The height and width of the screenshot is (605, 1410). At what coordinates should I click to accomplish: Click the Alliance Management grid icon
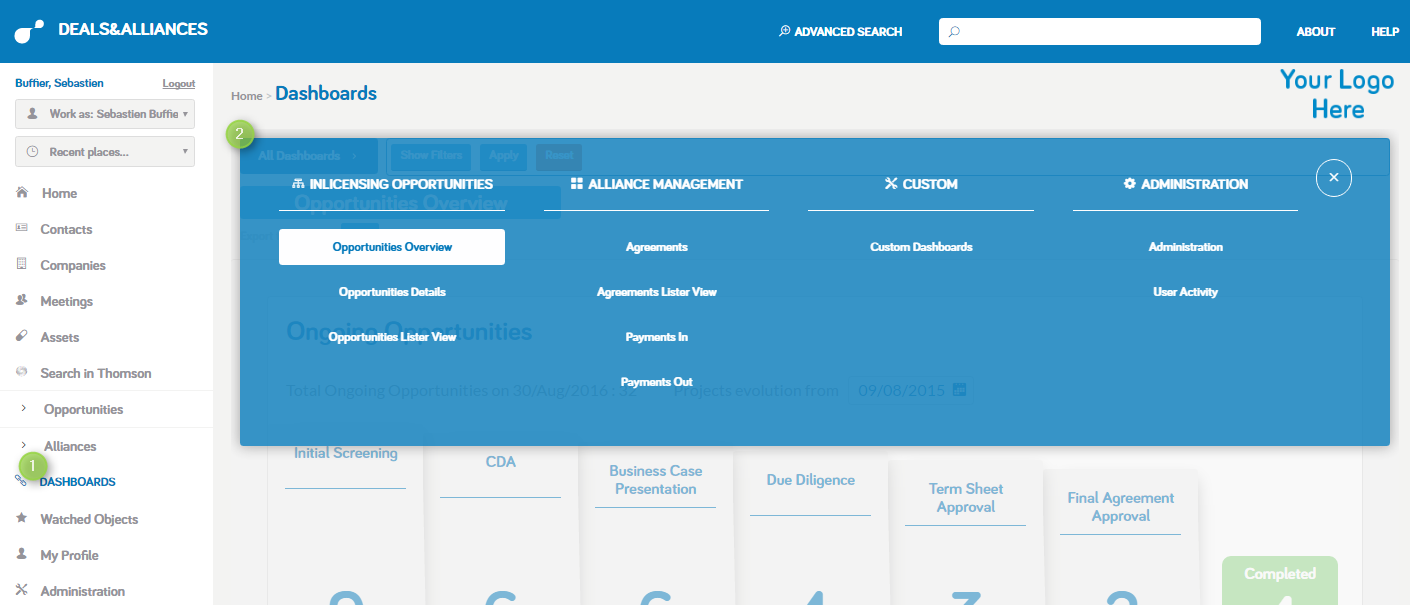click(x=576, y=184)
